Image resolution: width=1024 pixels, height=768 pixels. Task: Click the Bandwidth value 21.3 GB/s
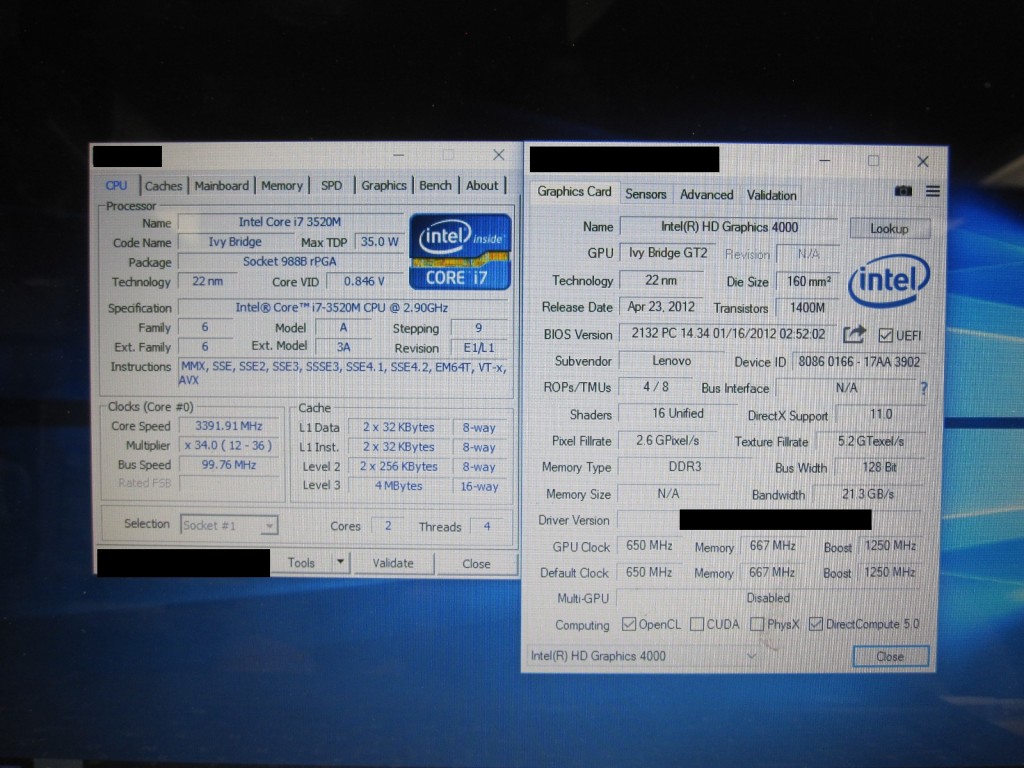[x=867, y=494]
